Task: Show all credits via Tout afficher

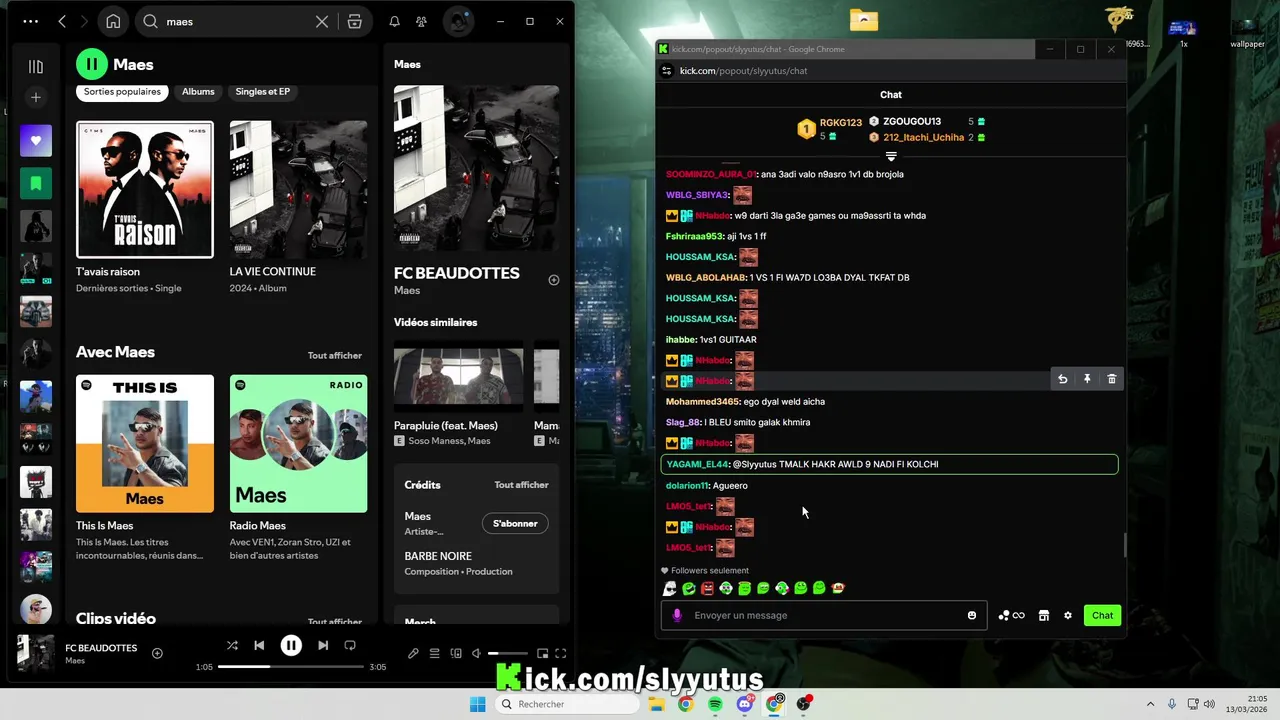Action: (x=521, y=485)
